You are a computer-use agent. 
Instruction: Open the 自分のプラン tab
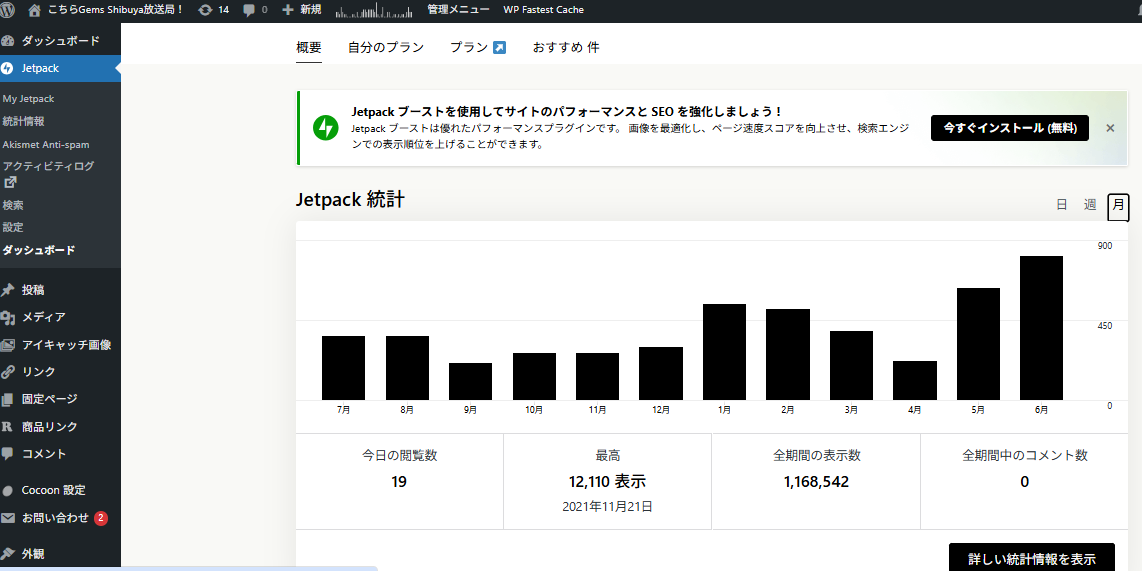tap(386, 48)
